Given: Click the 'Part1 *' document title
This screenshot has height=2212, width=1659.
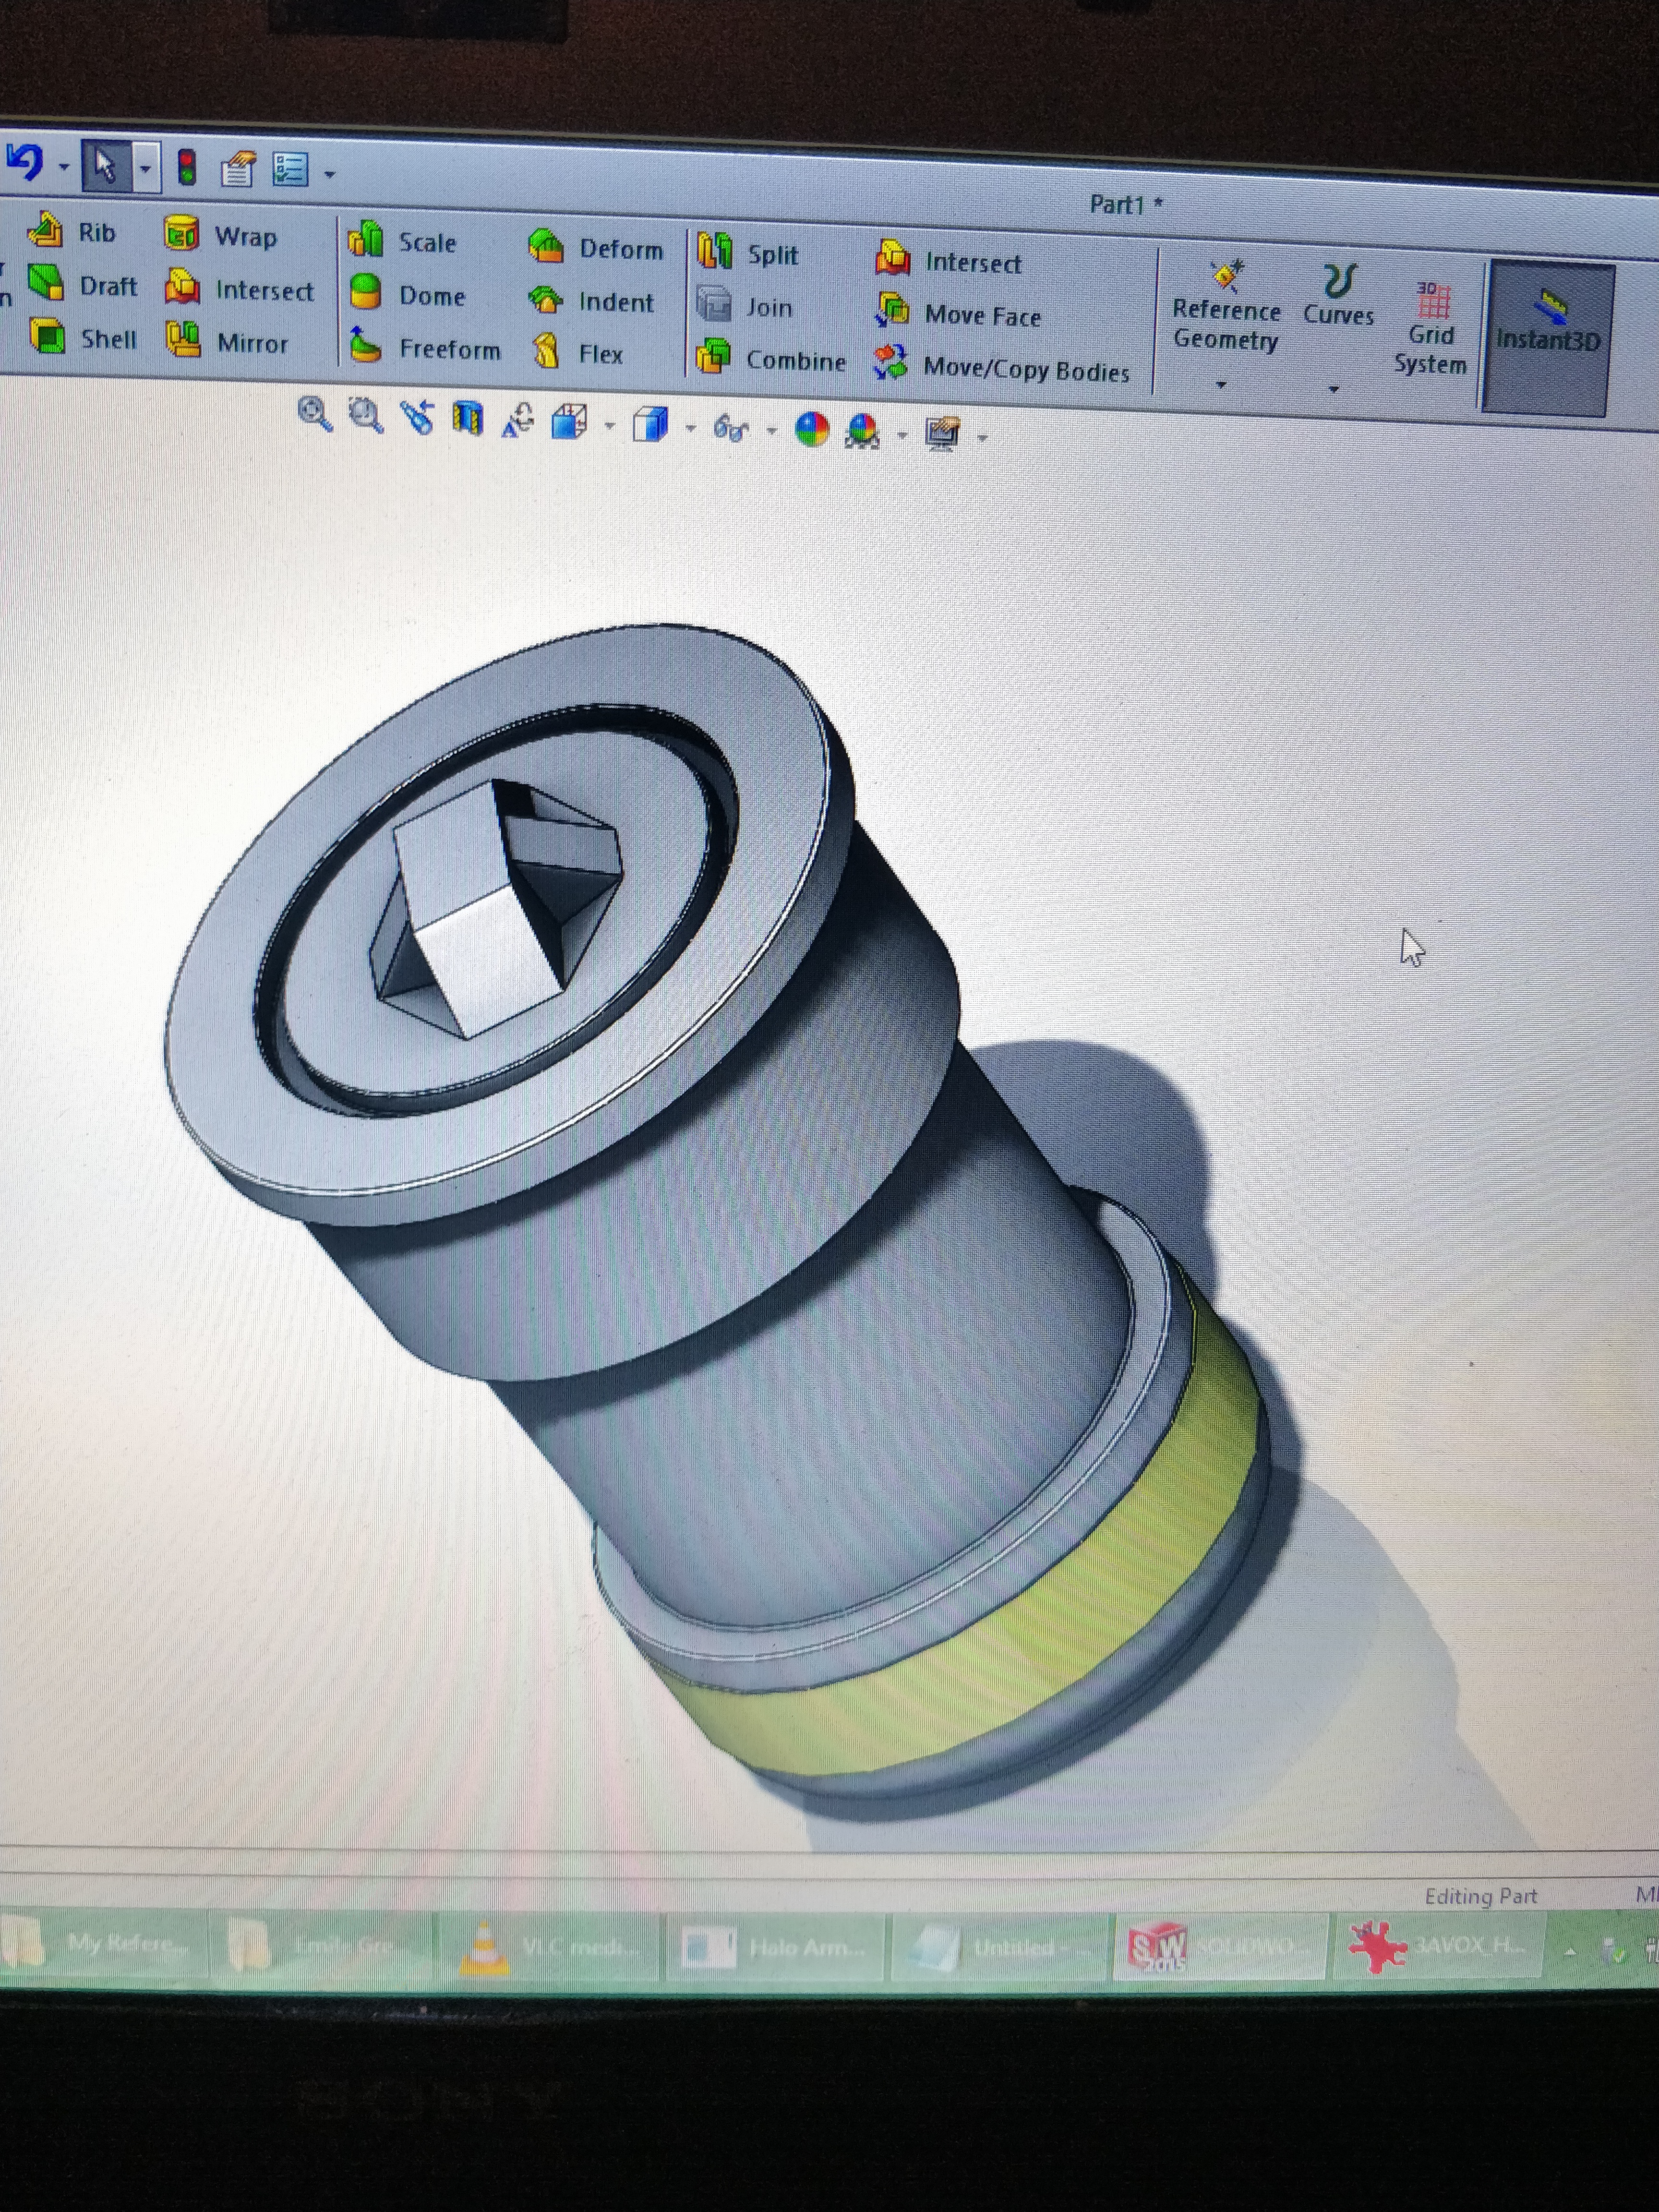Looking at the screenshot, I should click(x=1126, y=204).
